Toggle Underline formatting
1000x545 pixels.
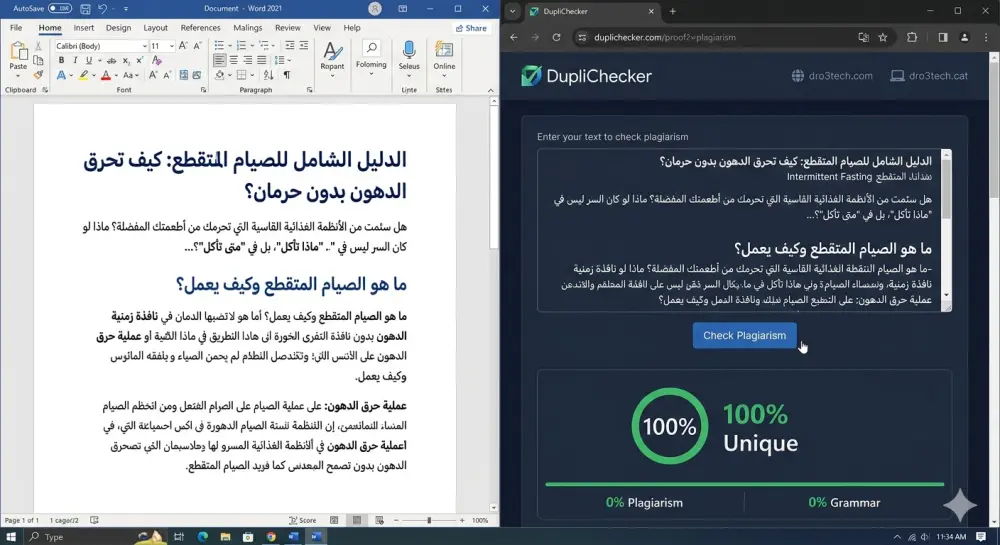[89, 61]
